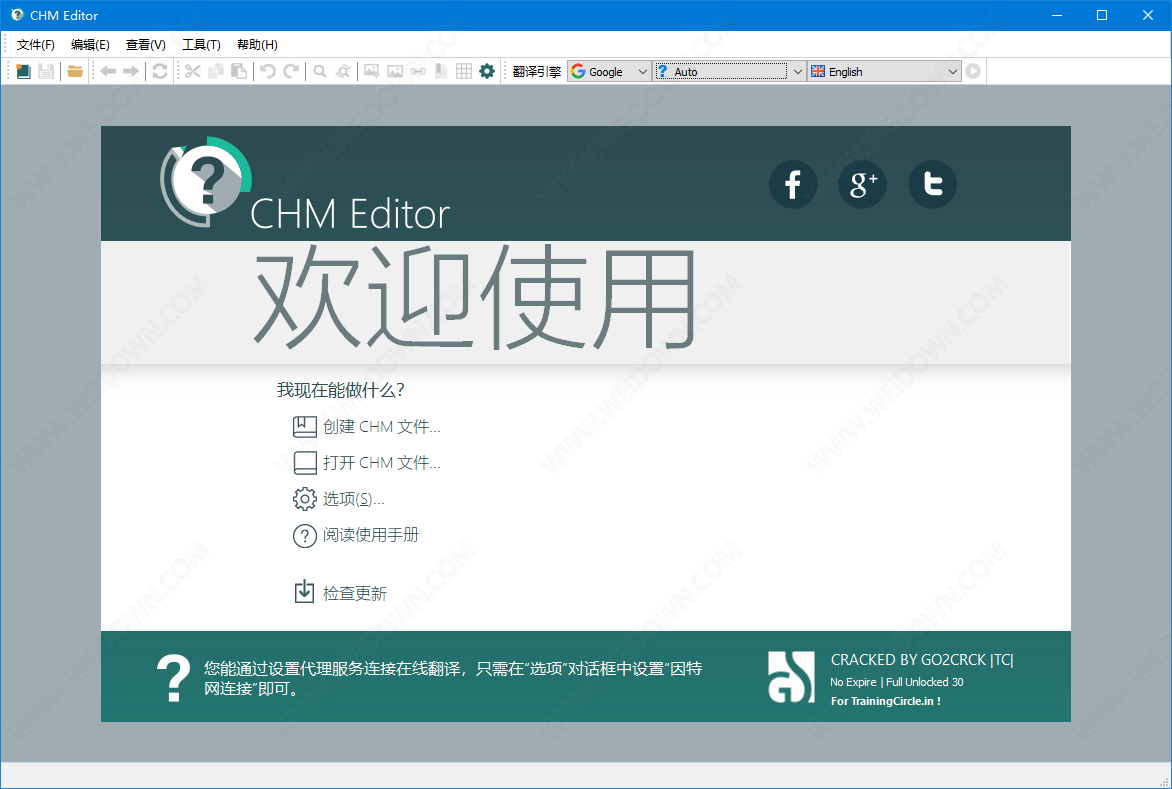The image size is (1172, 789).
Task: Open the Twitter social icon
Action: (932, 185)
